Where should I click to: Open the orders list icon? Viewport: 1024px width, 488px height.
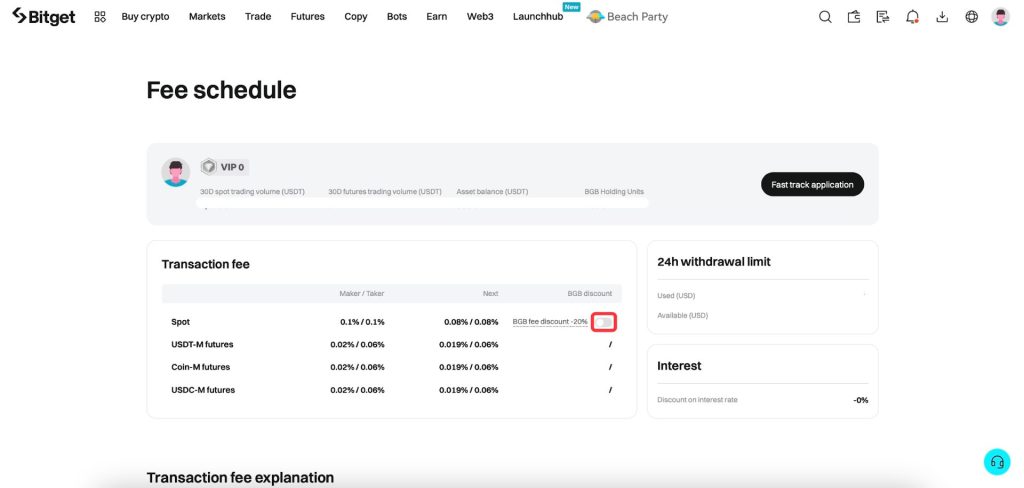point(883,17)
